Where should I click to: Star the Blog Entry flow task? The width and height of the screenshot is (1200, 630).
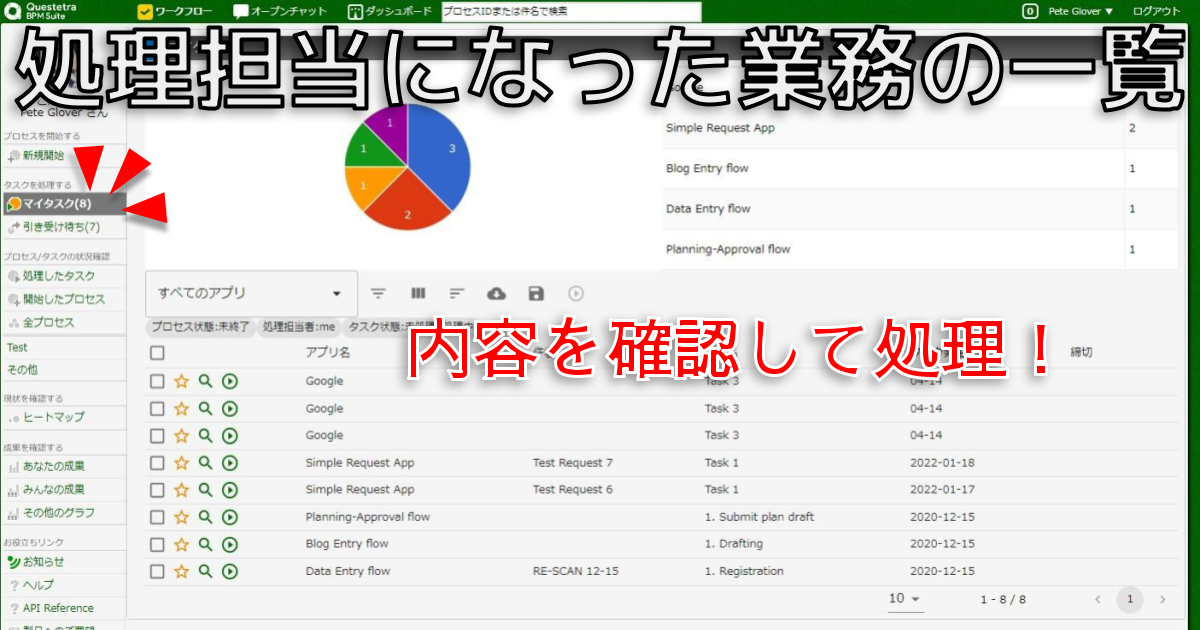pyautogui.click(x=181, y=544)
